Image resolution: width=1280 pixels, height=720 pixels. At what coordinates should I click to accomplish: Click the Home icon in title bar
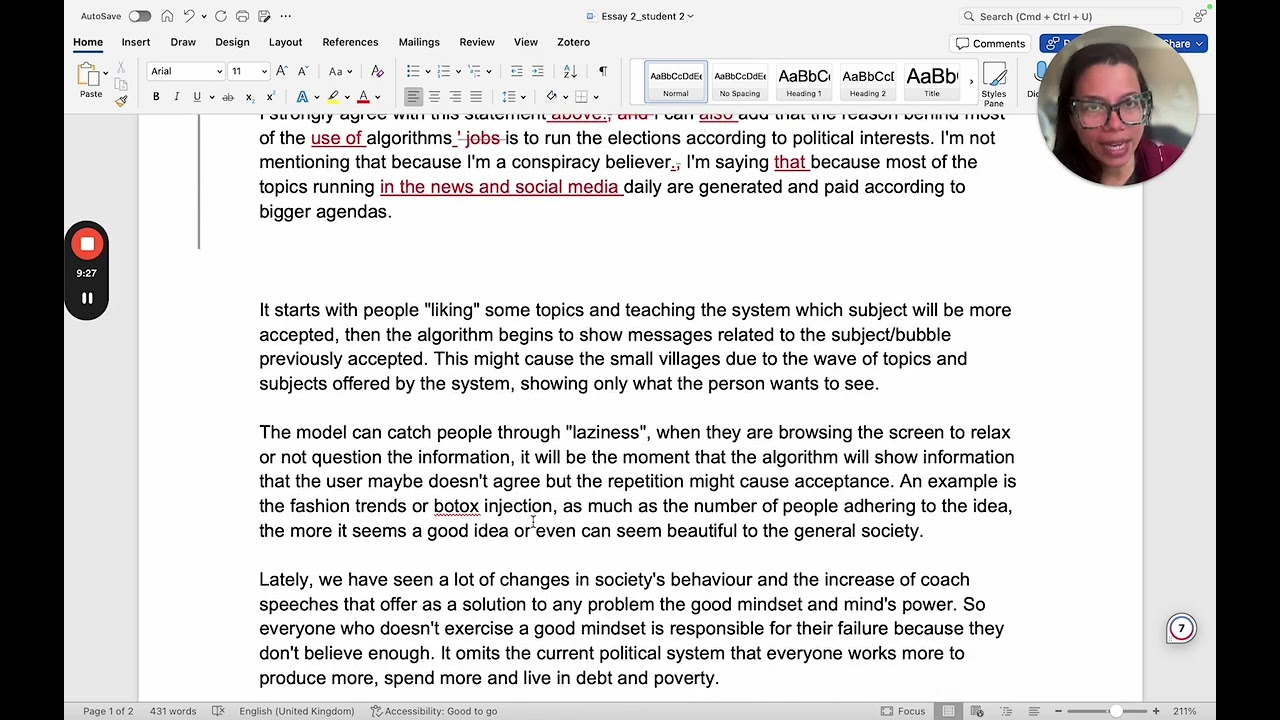(x=167, y=16)
